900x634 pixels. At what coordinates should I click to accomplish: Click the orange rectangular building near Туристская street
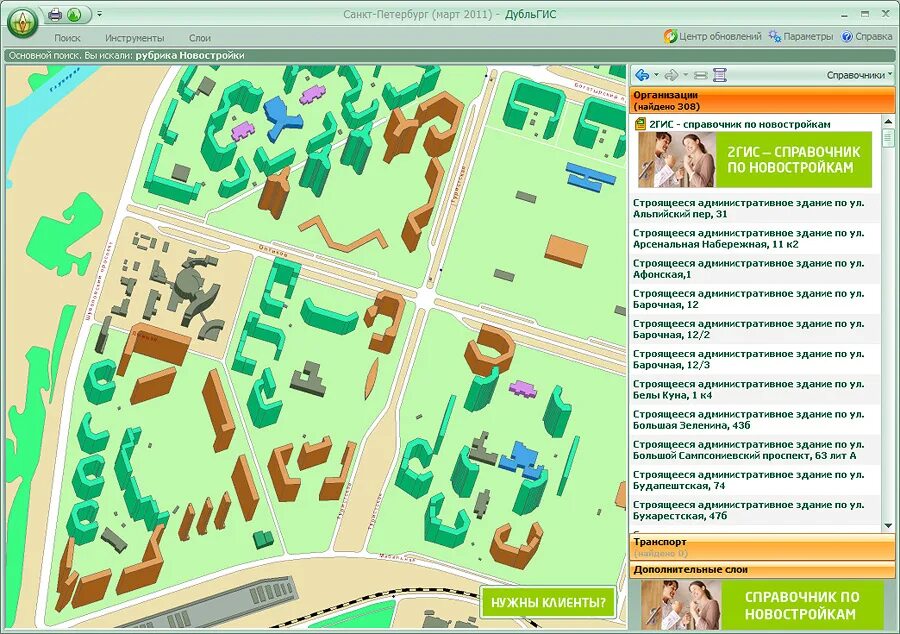567,250
